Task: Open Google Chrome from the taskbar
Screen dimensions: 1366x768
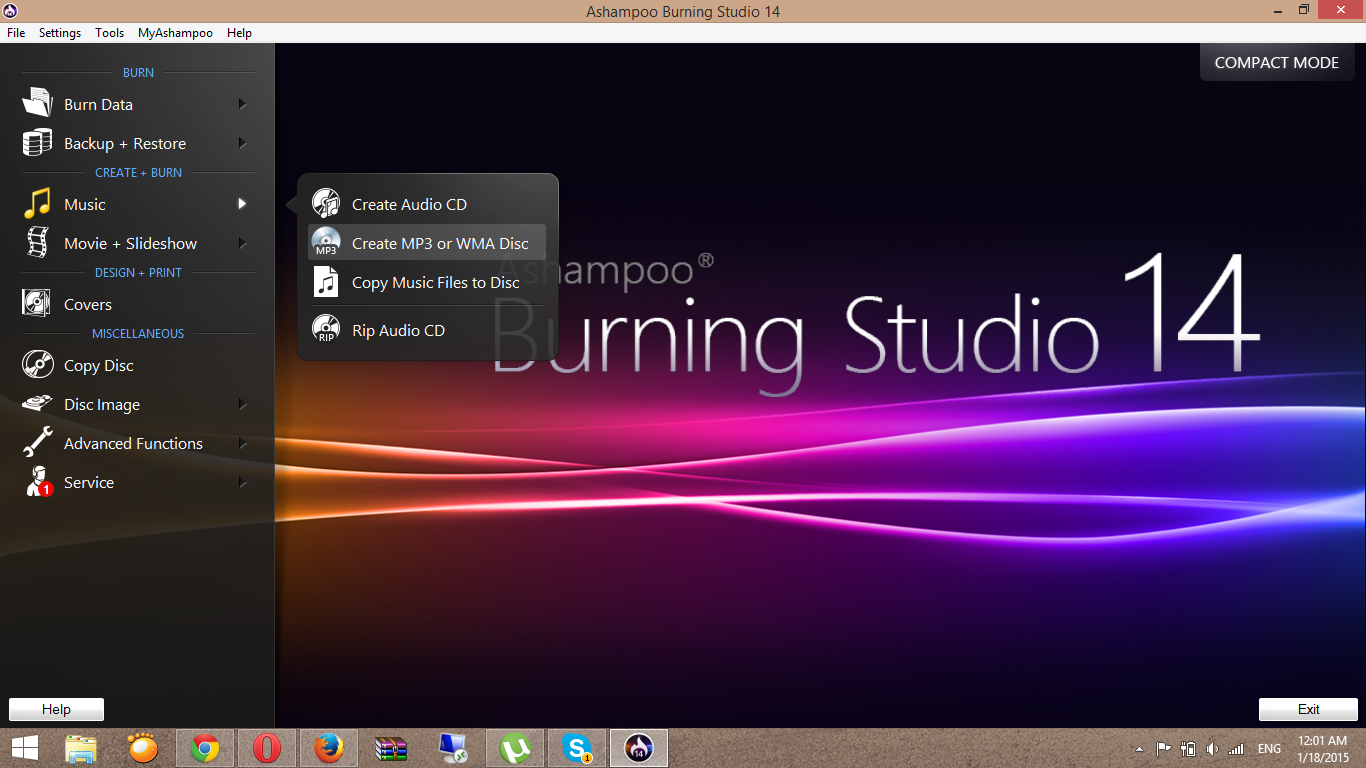Action: click(206, 748)
